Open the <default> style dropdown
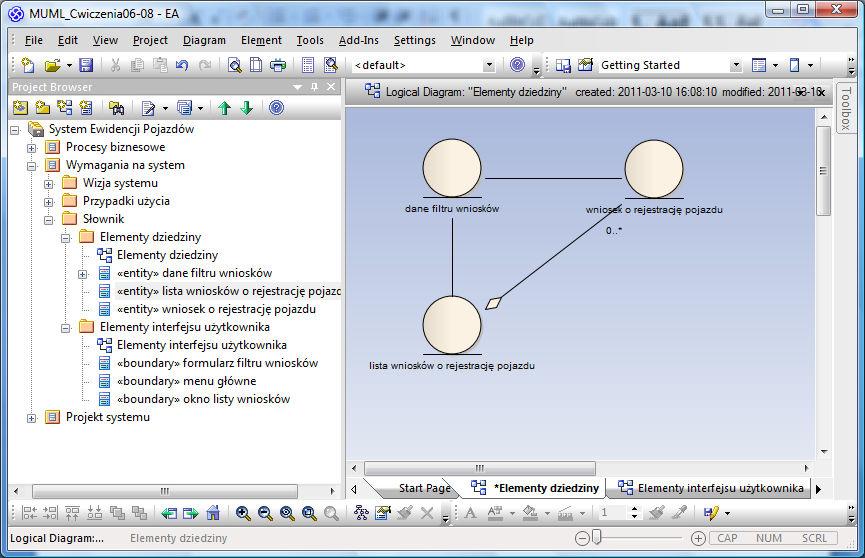 coord(489,65)
